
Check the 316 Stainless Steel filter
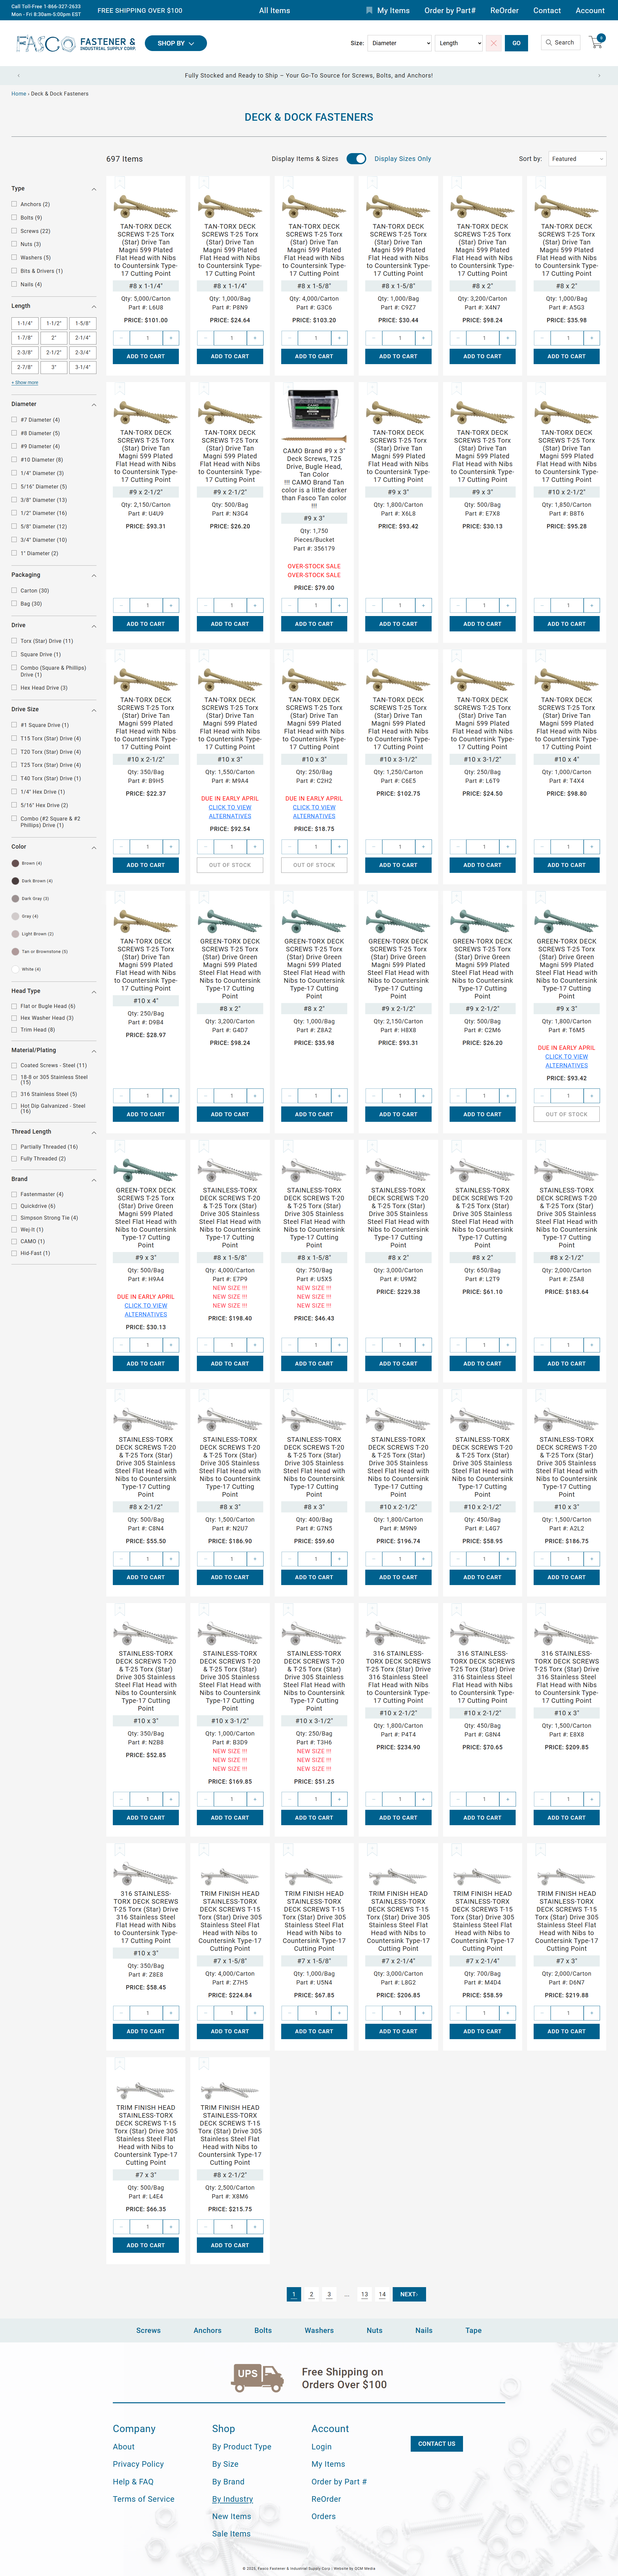(x=14, y=1094)
